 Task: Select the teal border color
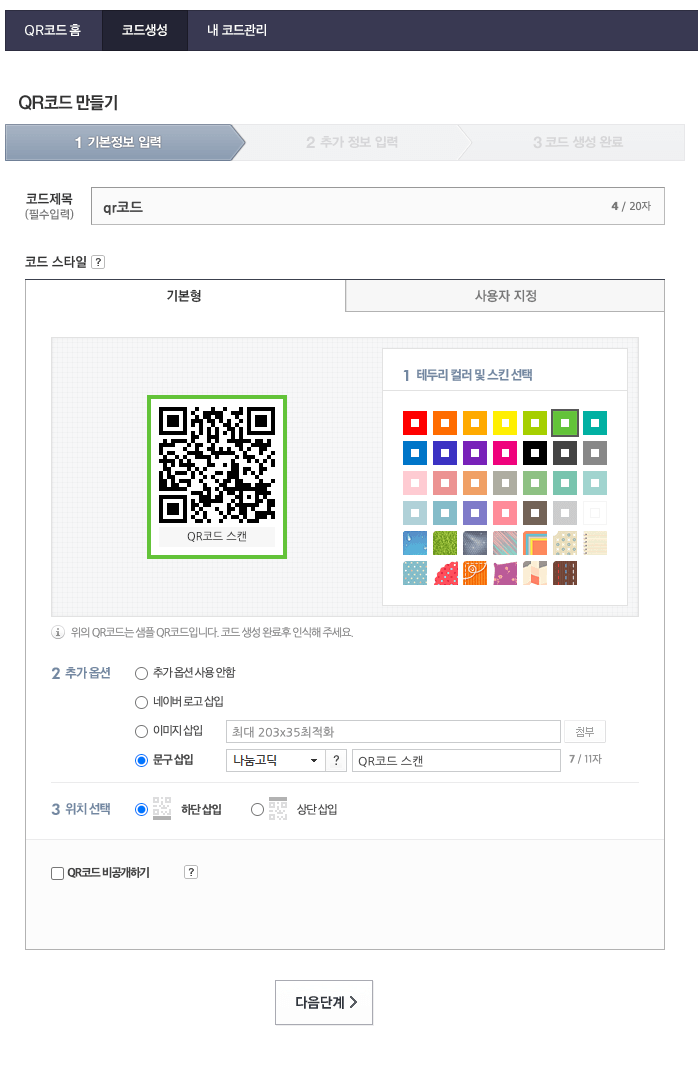[595, 423]
